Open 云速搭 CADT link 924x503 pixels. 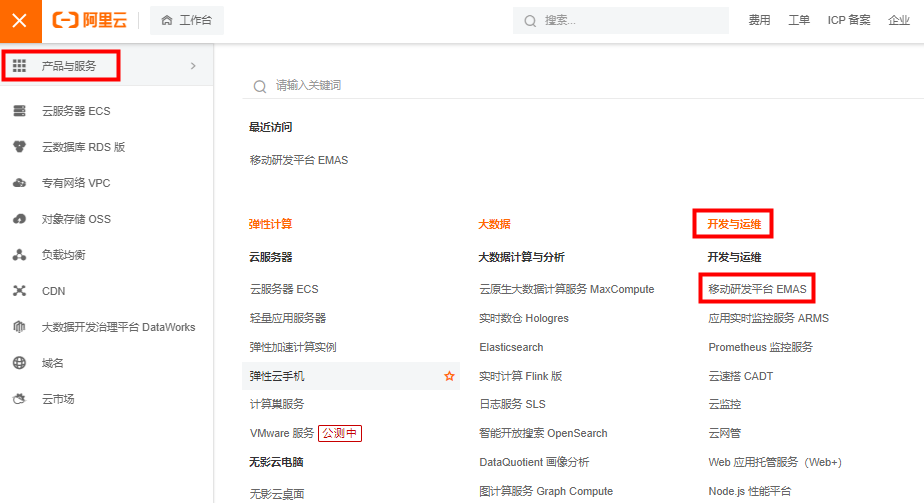click(741, 376)
